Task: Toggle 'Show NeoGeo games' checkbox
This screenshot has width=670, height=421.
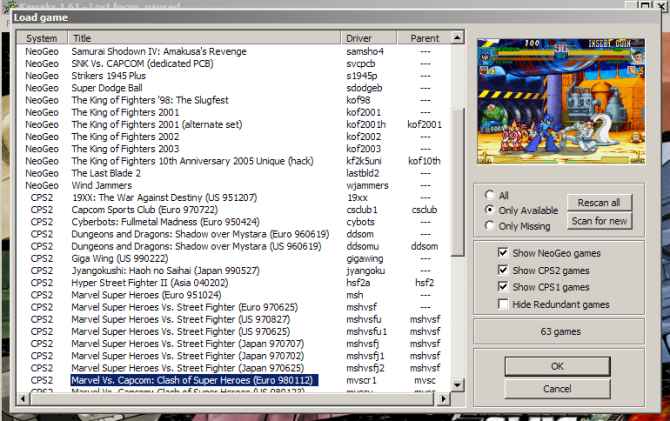Action: [x=503, y=254]
